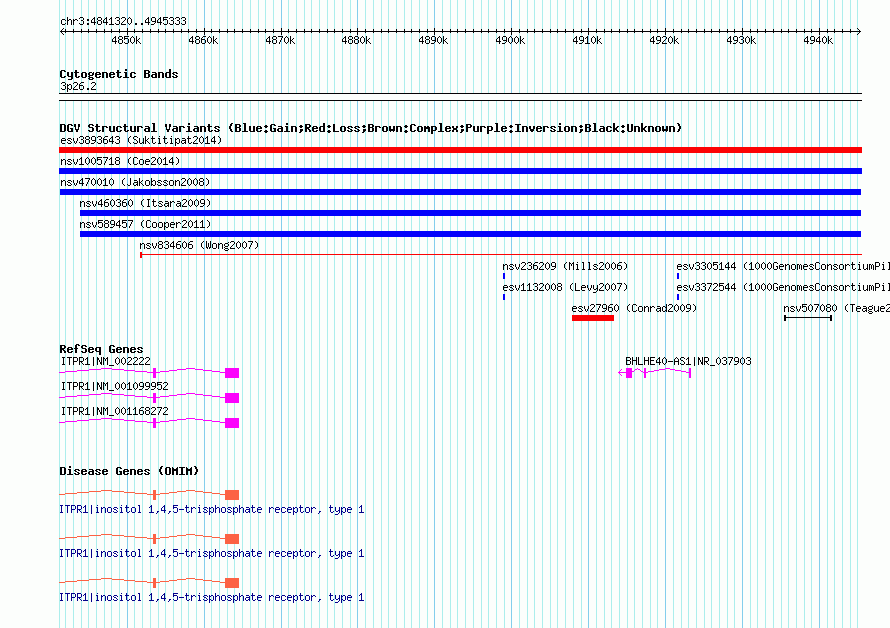Click the DGV Structural Variants track title
The width and height of the screenshot is (890, 628).
pos(371,128)
